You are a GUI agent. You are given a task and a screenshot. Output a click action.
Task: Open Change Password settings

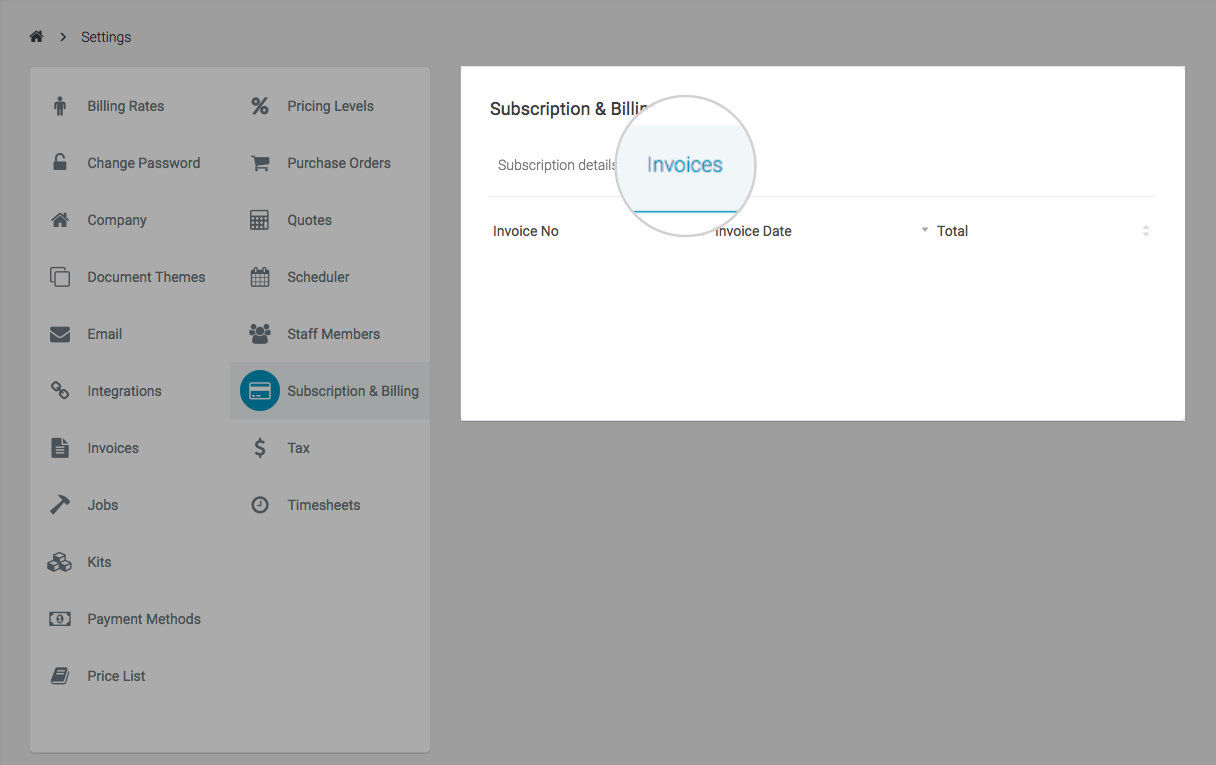(143, 163)
